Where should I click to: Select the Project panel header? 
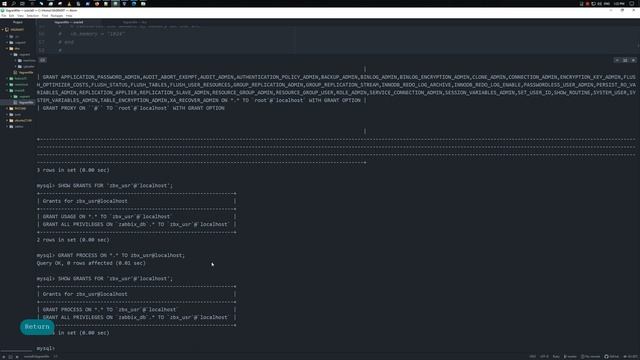[x=18, y=22]
